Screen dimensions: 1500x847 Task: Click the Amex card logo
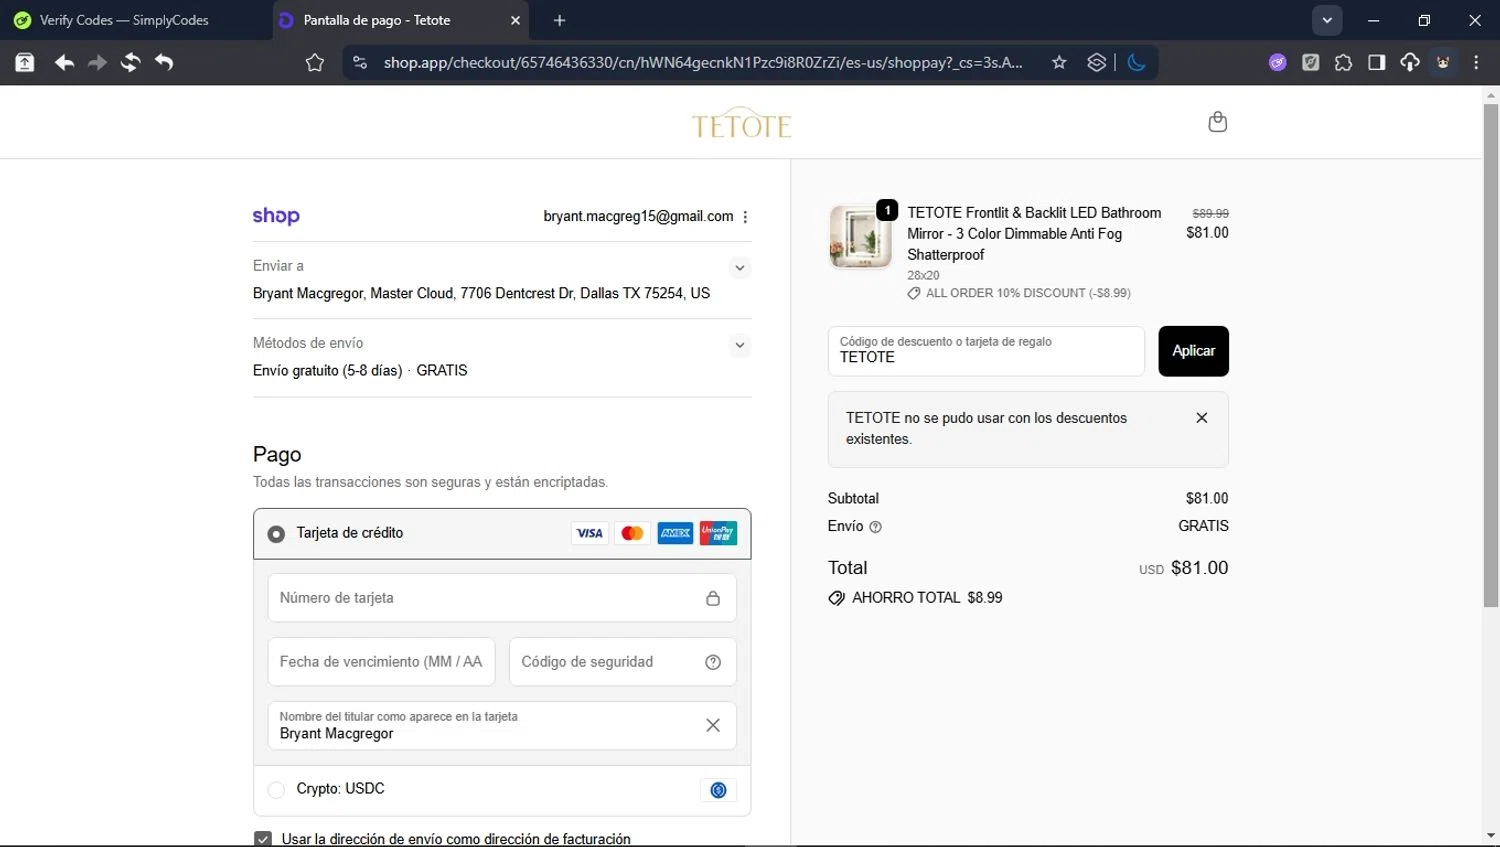(x=675, y=533)
